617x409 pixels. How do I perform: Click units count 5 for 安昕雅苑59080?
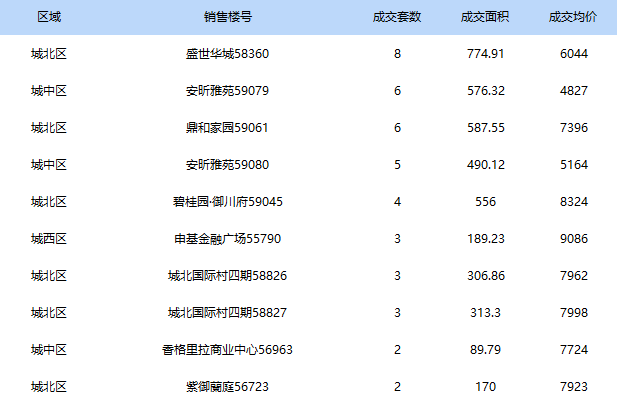[397, 165]
